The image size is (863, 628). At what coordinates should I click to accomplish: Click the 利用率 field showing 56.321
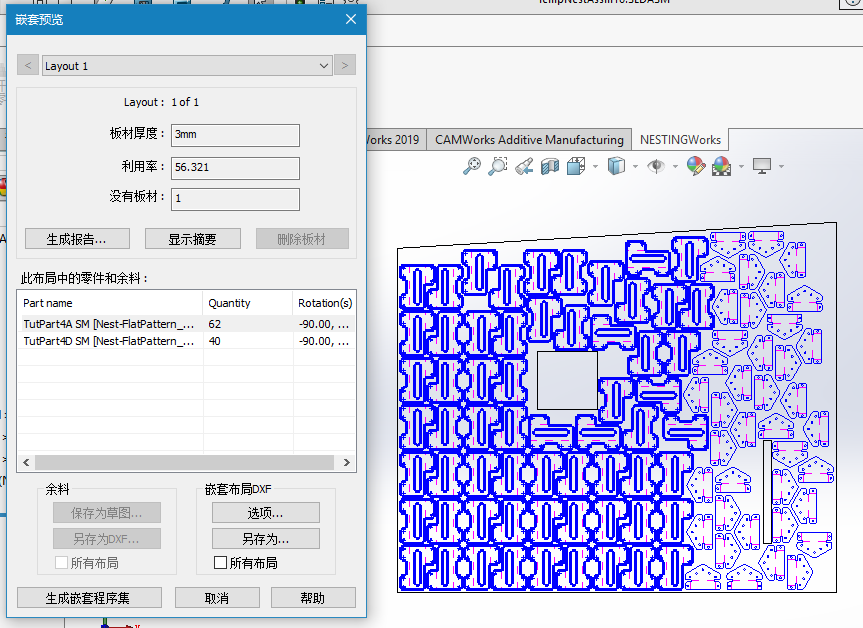(235, 168)
